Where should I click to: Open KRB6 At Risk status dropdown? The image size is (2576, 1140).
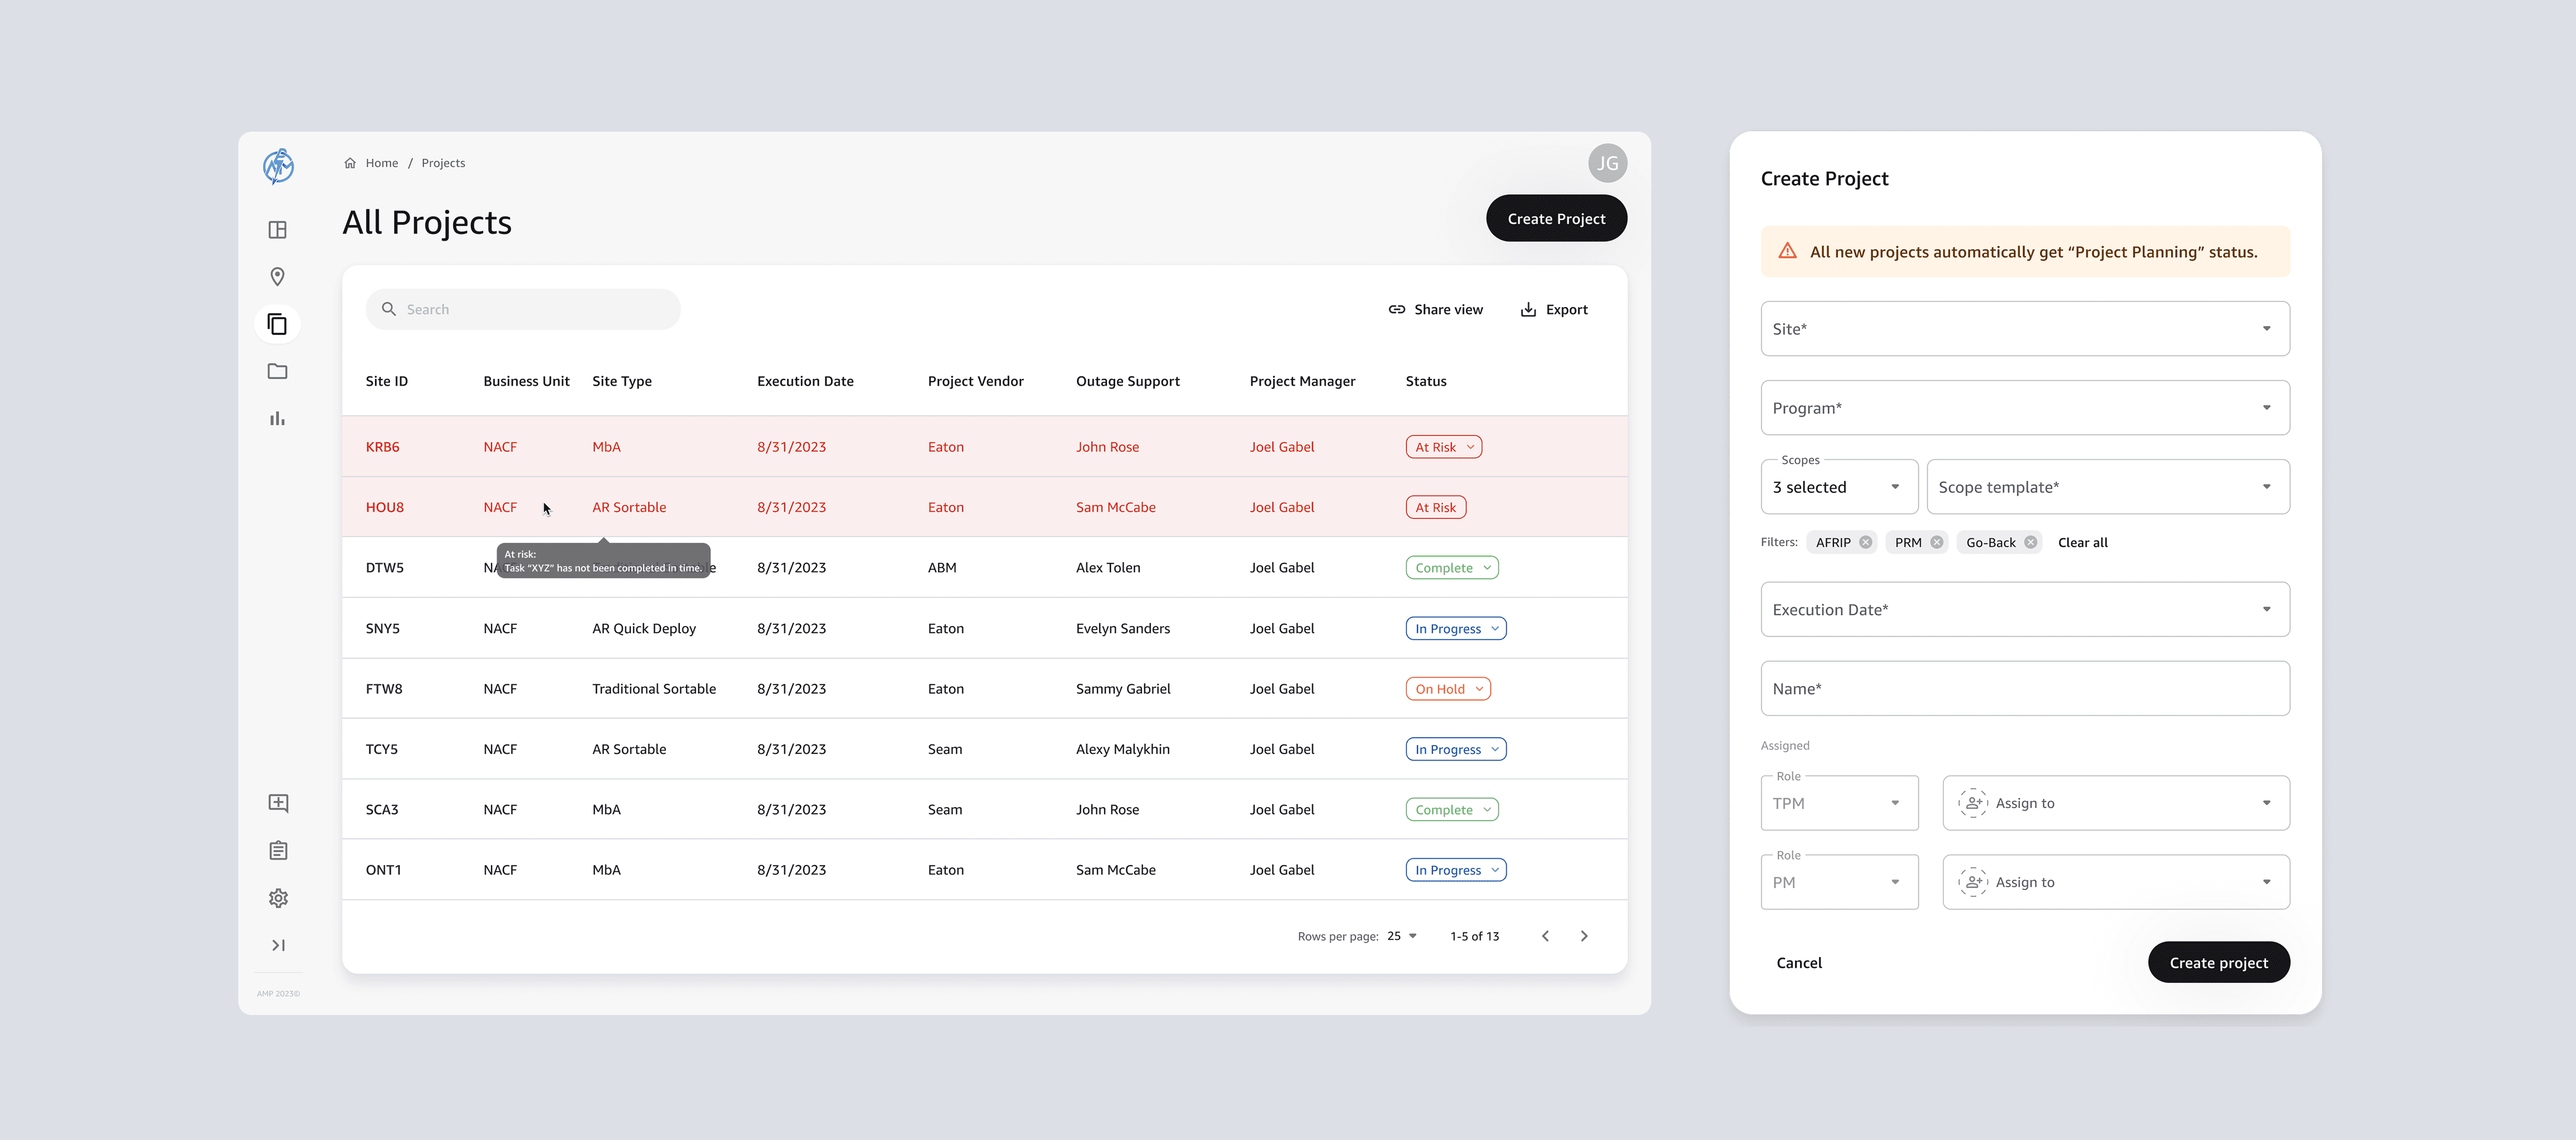[x=1443, y=447]
